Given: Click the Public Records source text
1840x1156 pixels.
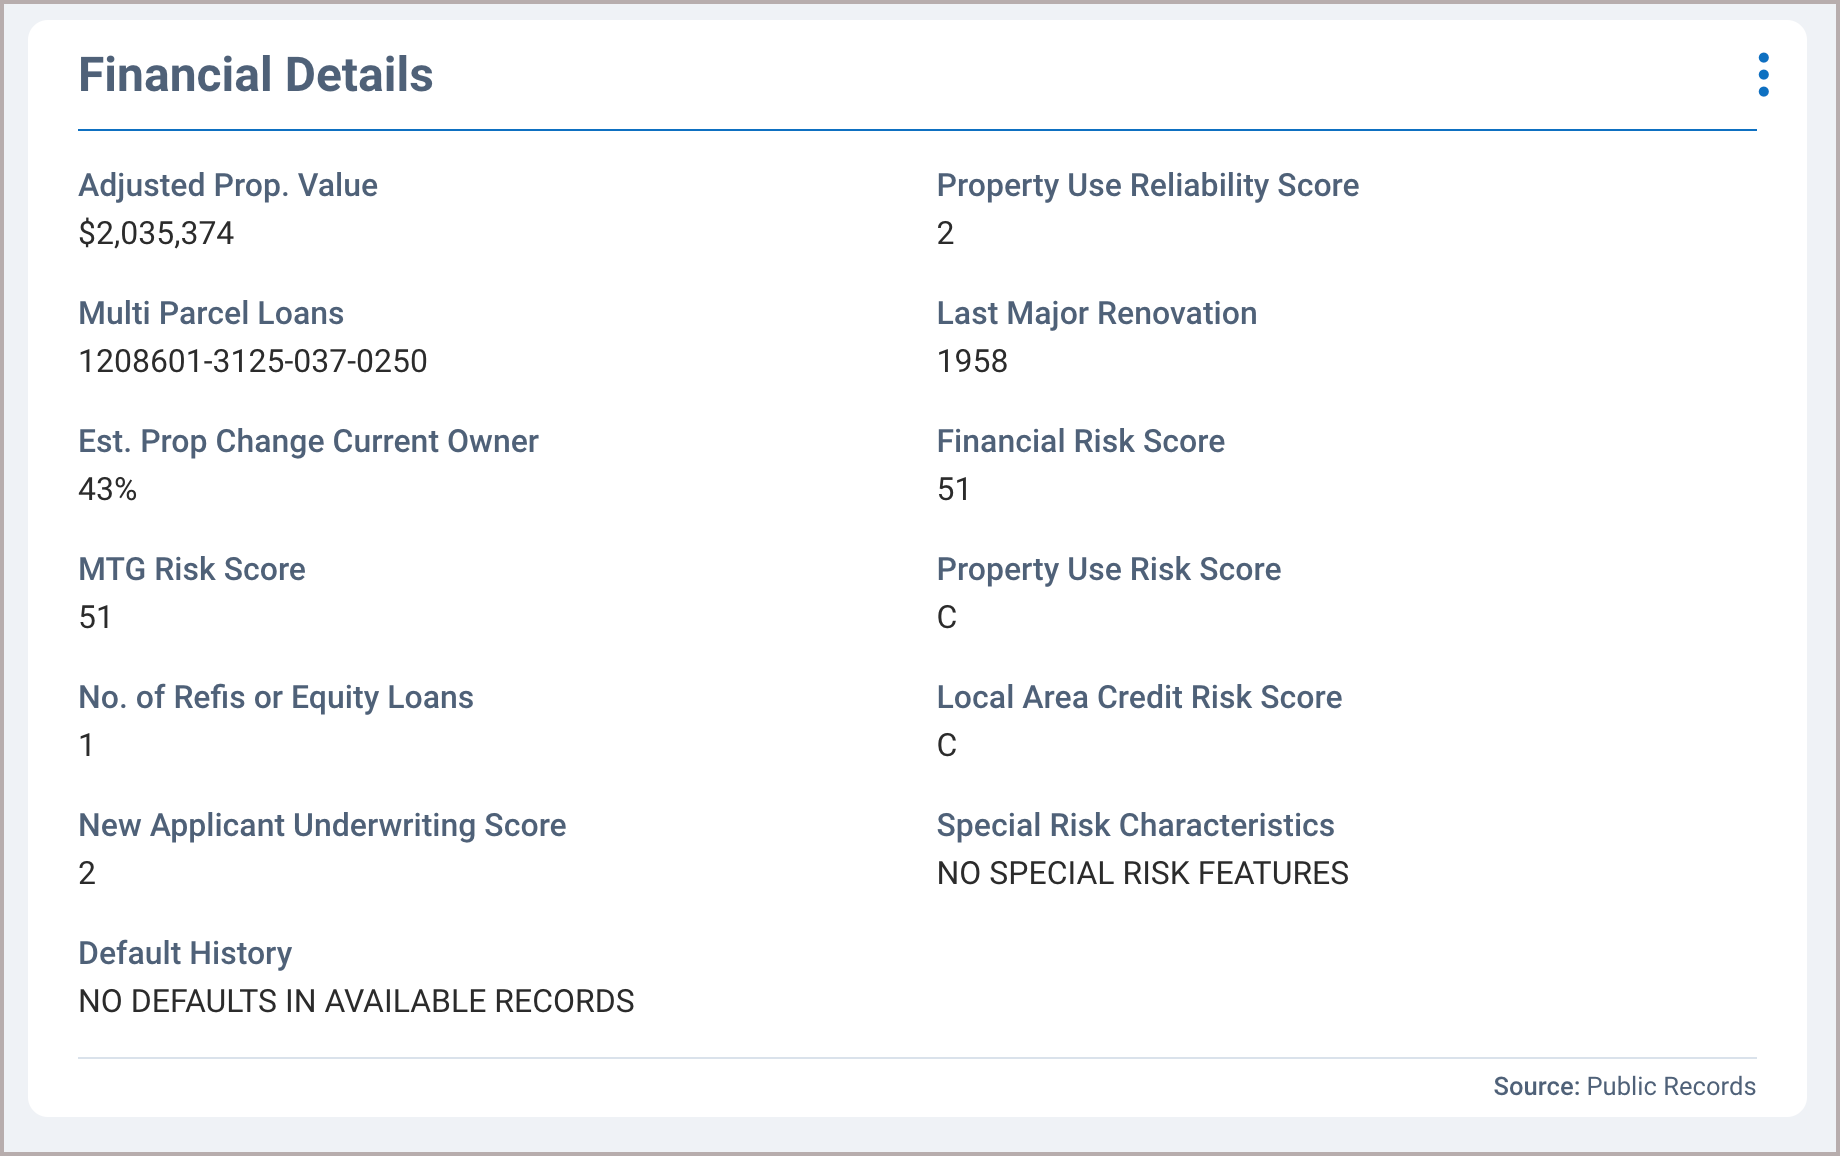Looking at the screenshot, I should (1670, 1086).
